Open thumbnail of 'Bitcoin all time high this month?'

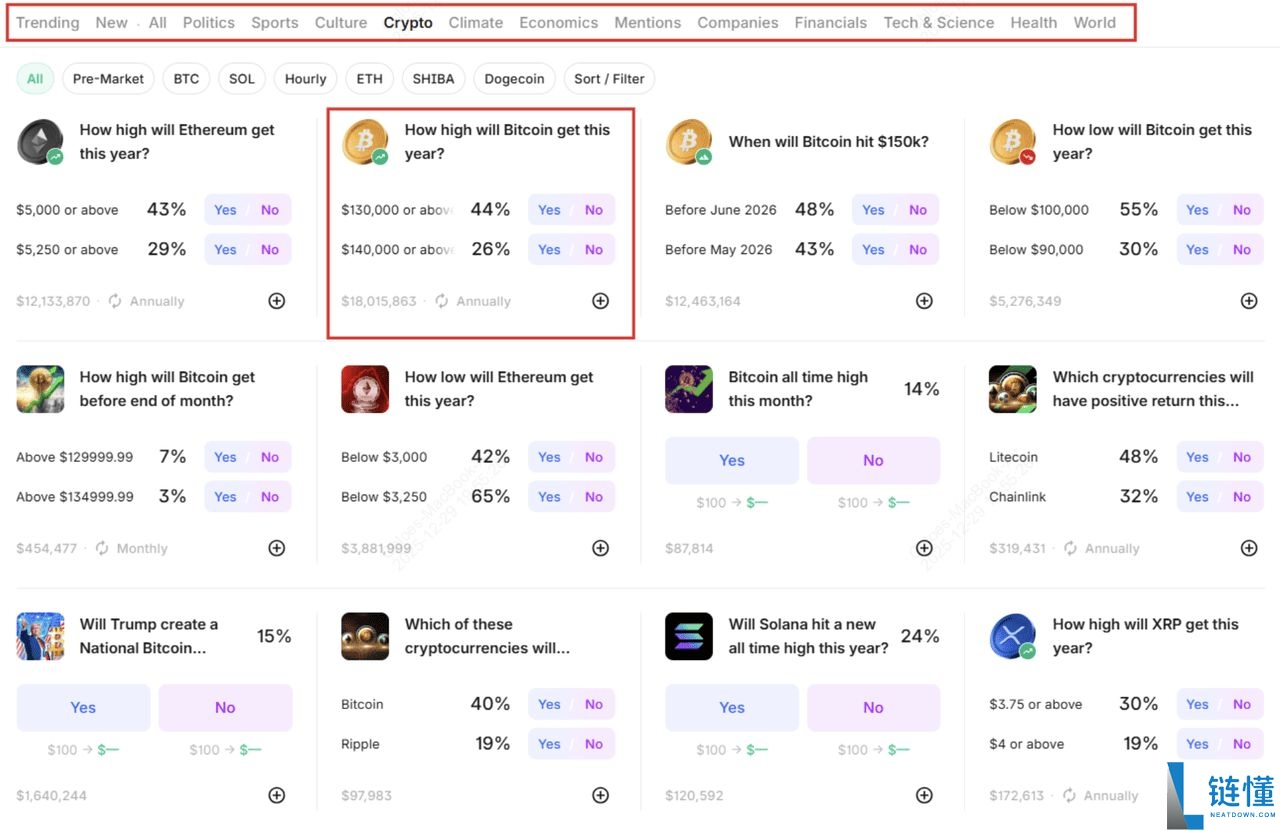[x=689, y=389]
